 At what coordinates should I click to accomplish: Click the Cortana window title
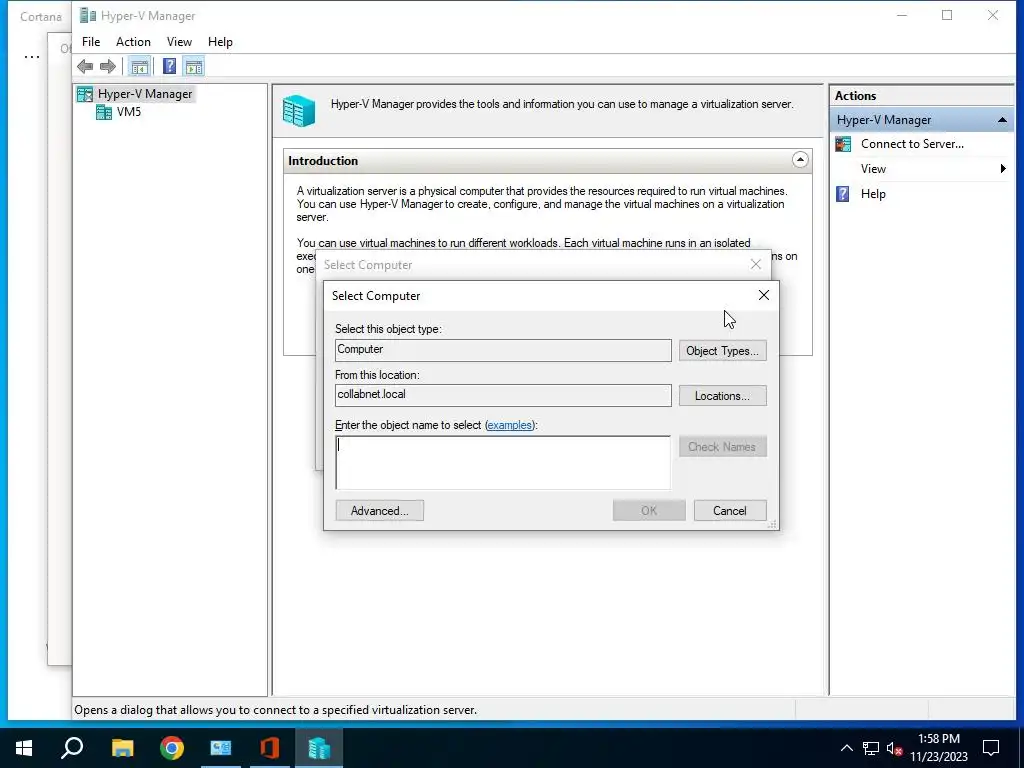coord(40,16)
